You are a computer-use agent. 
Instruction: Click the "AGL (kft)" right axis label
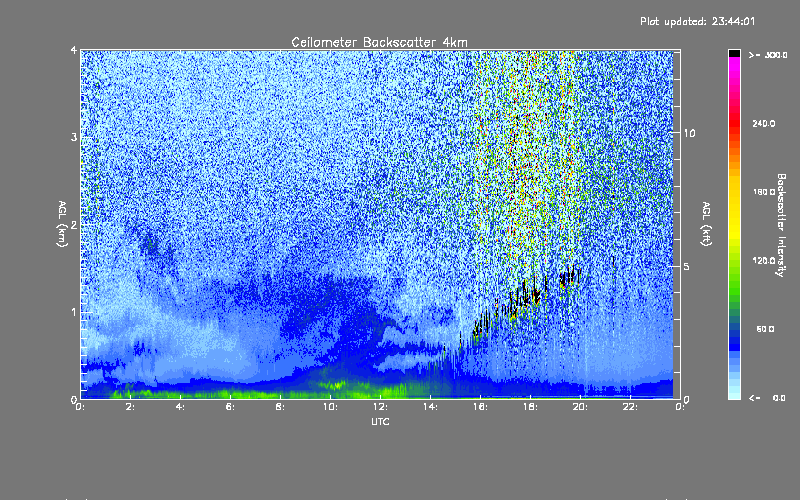[x=706, y=224]
